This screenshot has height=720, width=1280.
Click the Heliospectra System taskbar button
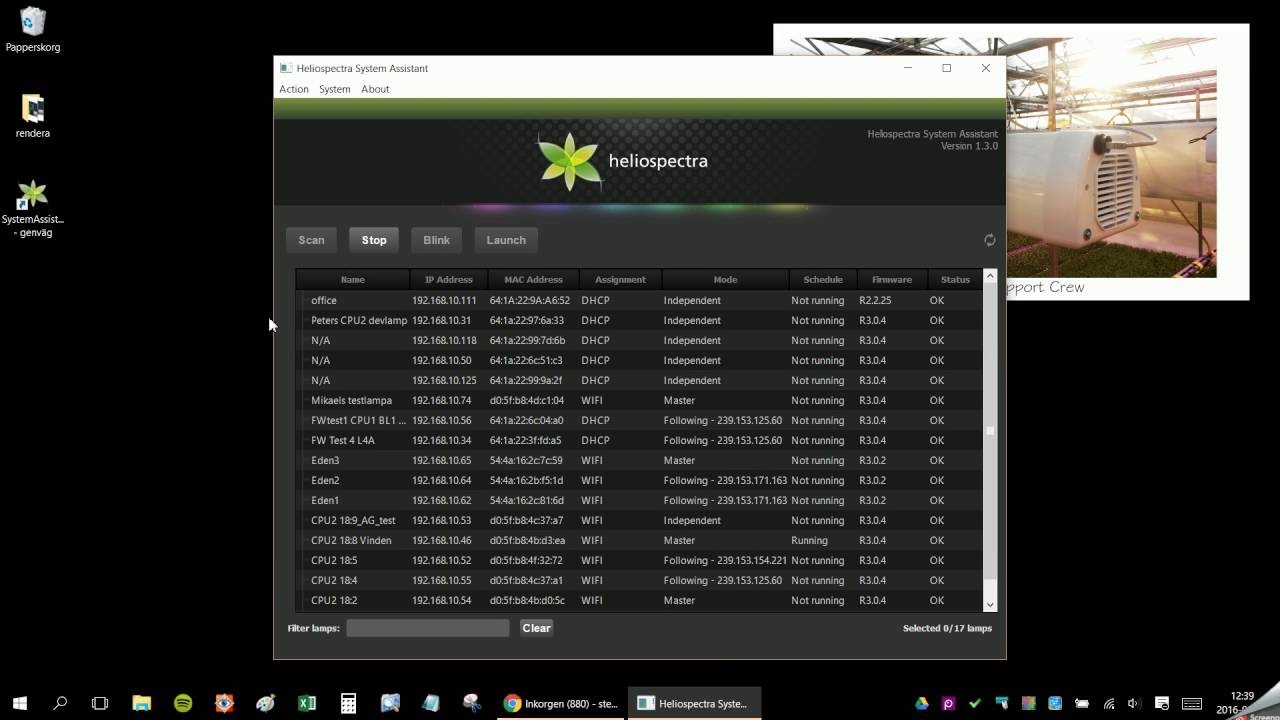point(694,703)
